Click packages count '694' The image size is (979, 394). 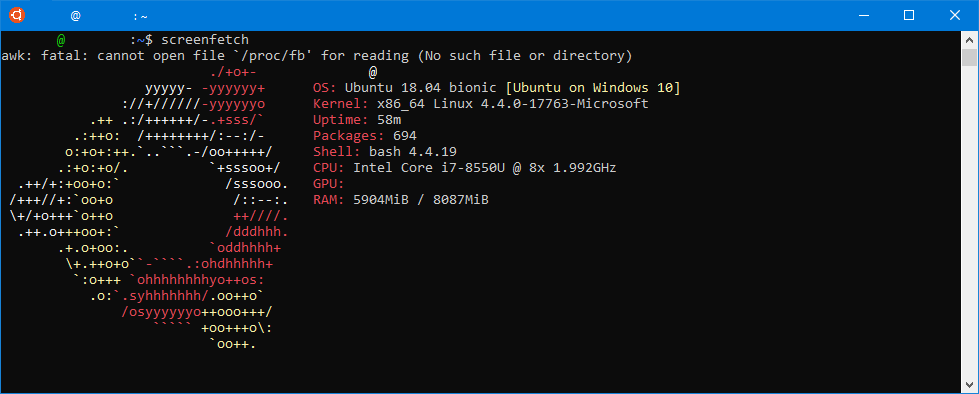click(x=405, y=136)
